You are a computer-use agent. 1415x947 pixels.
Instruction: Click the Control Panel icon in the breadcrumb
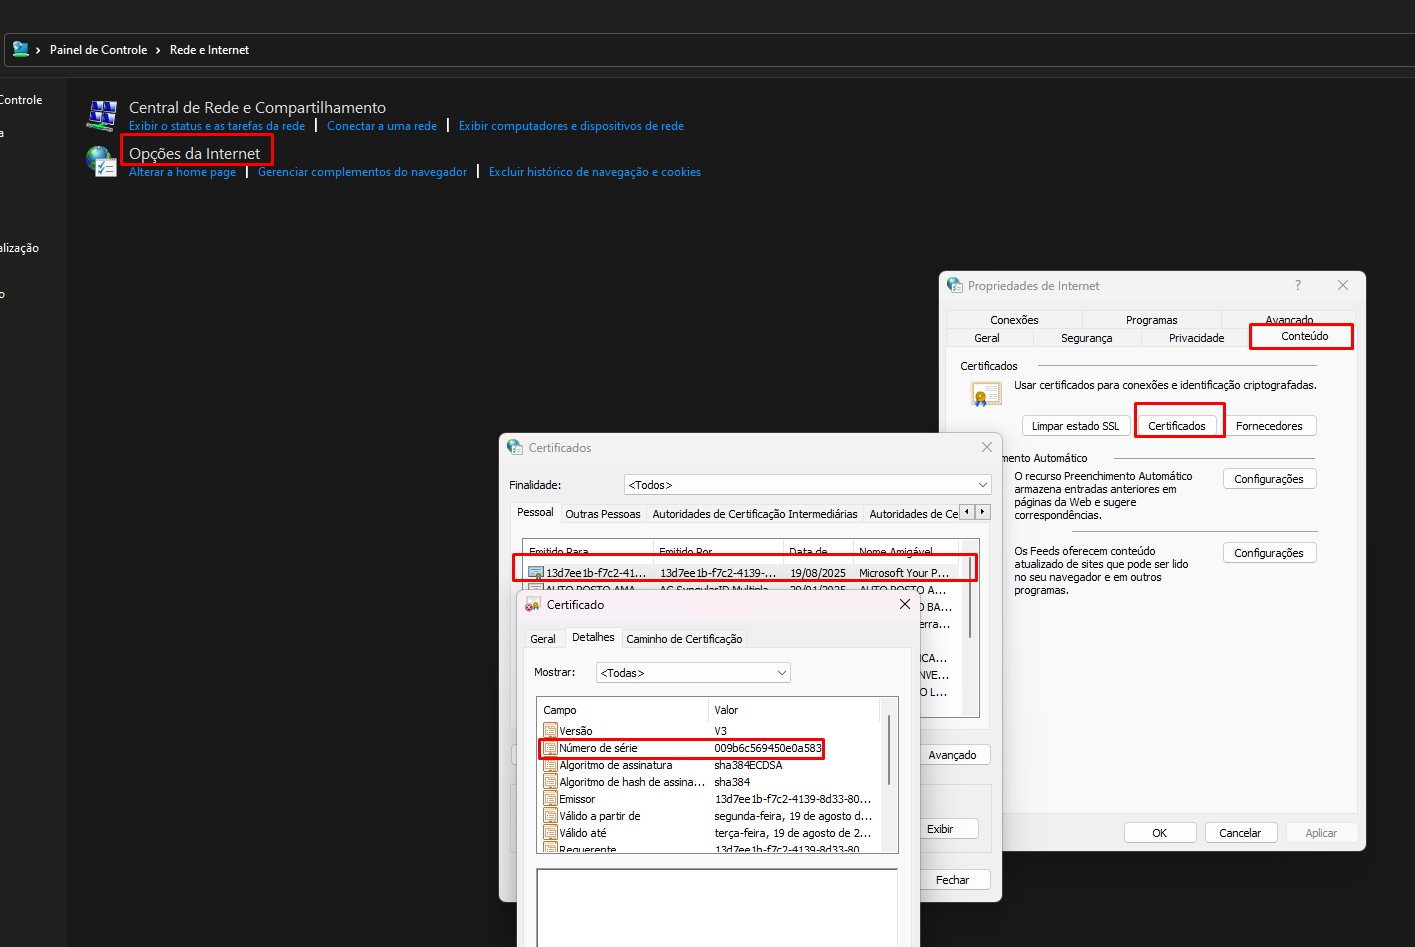tap(20, 49)
